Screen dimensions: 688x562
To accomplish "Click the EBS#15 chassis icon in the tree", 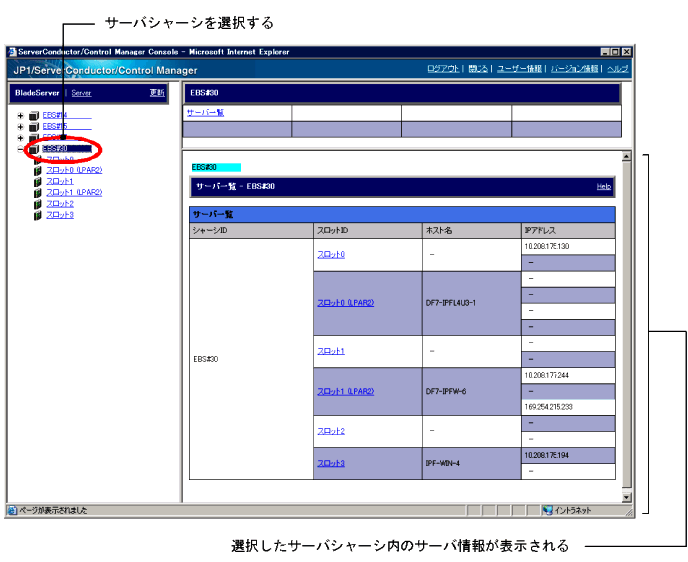I will (x=34, y=127).
